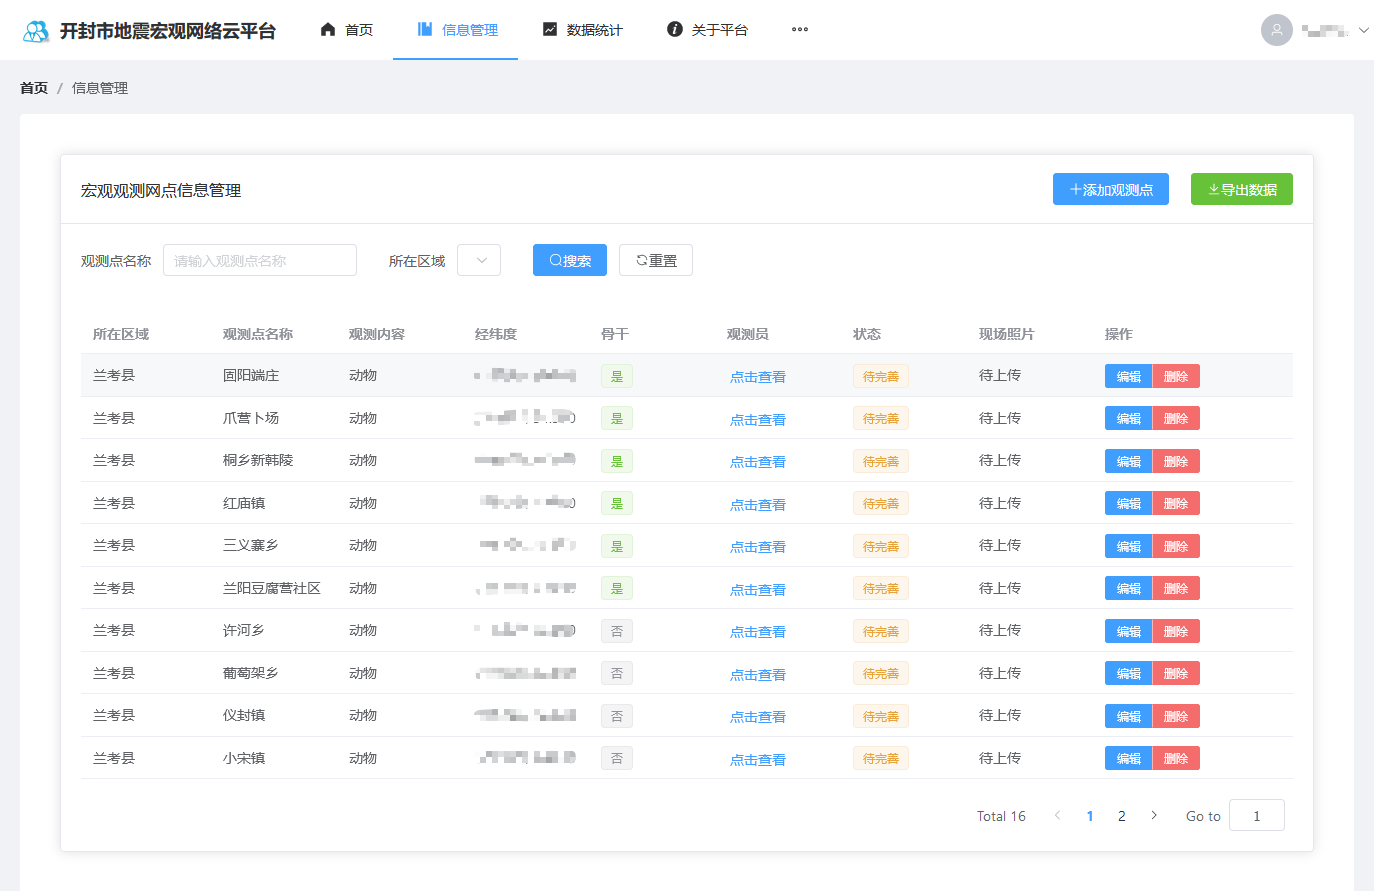Reset filters with 重置 button
Image resolution: width=1374 pixels, height=891 pixels.
[655, 260]
